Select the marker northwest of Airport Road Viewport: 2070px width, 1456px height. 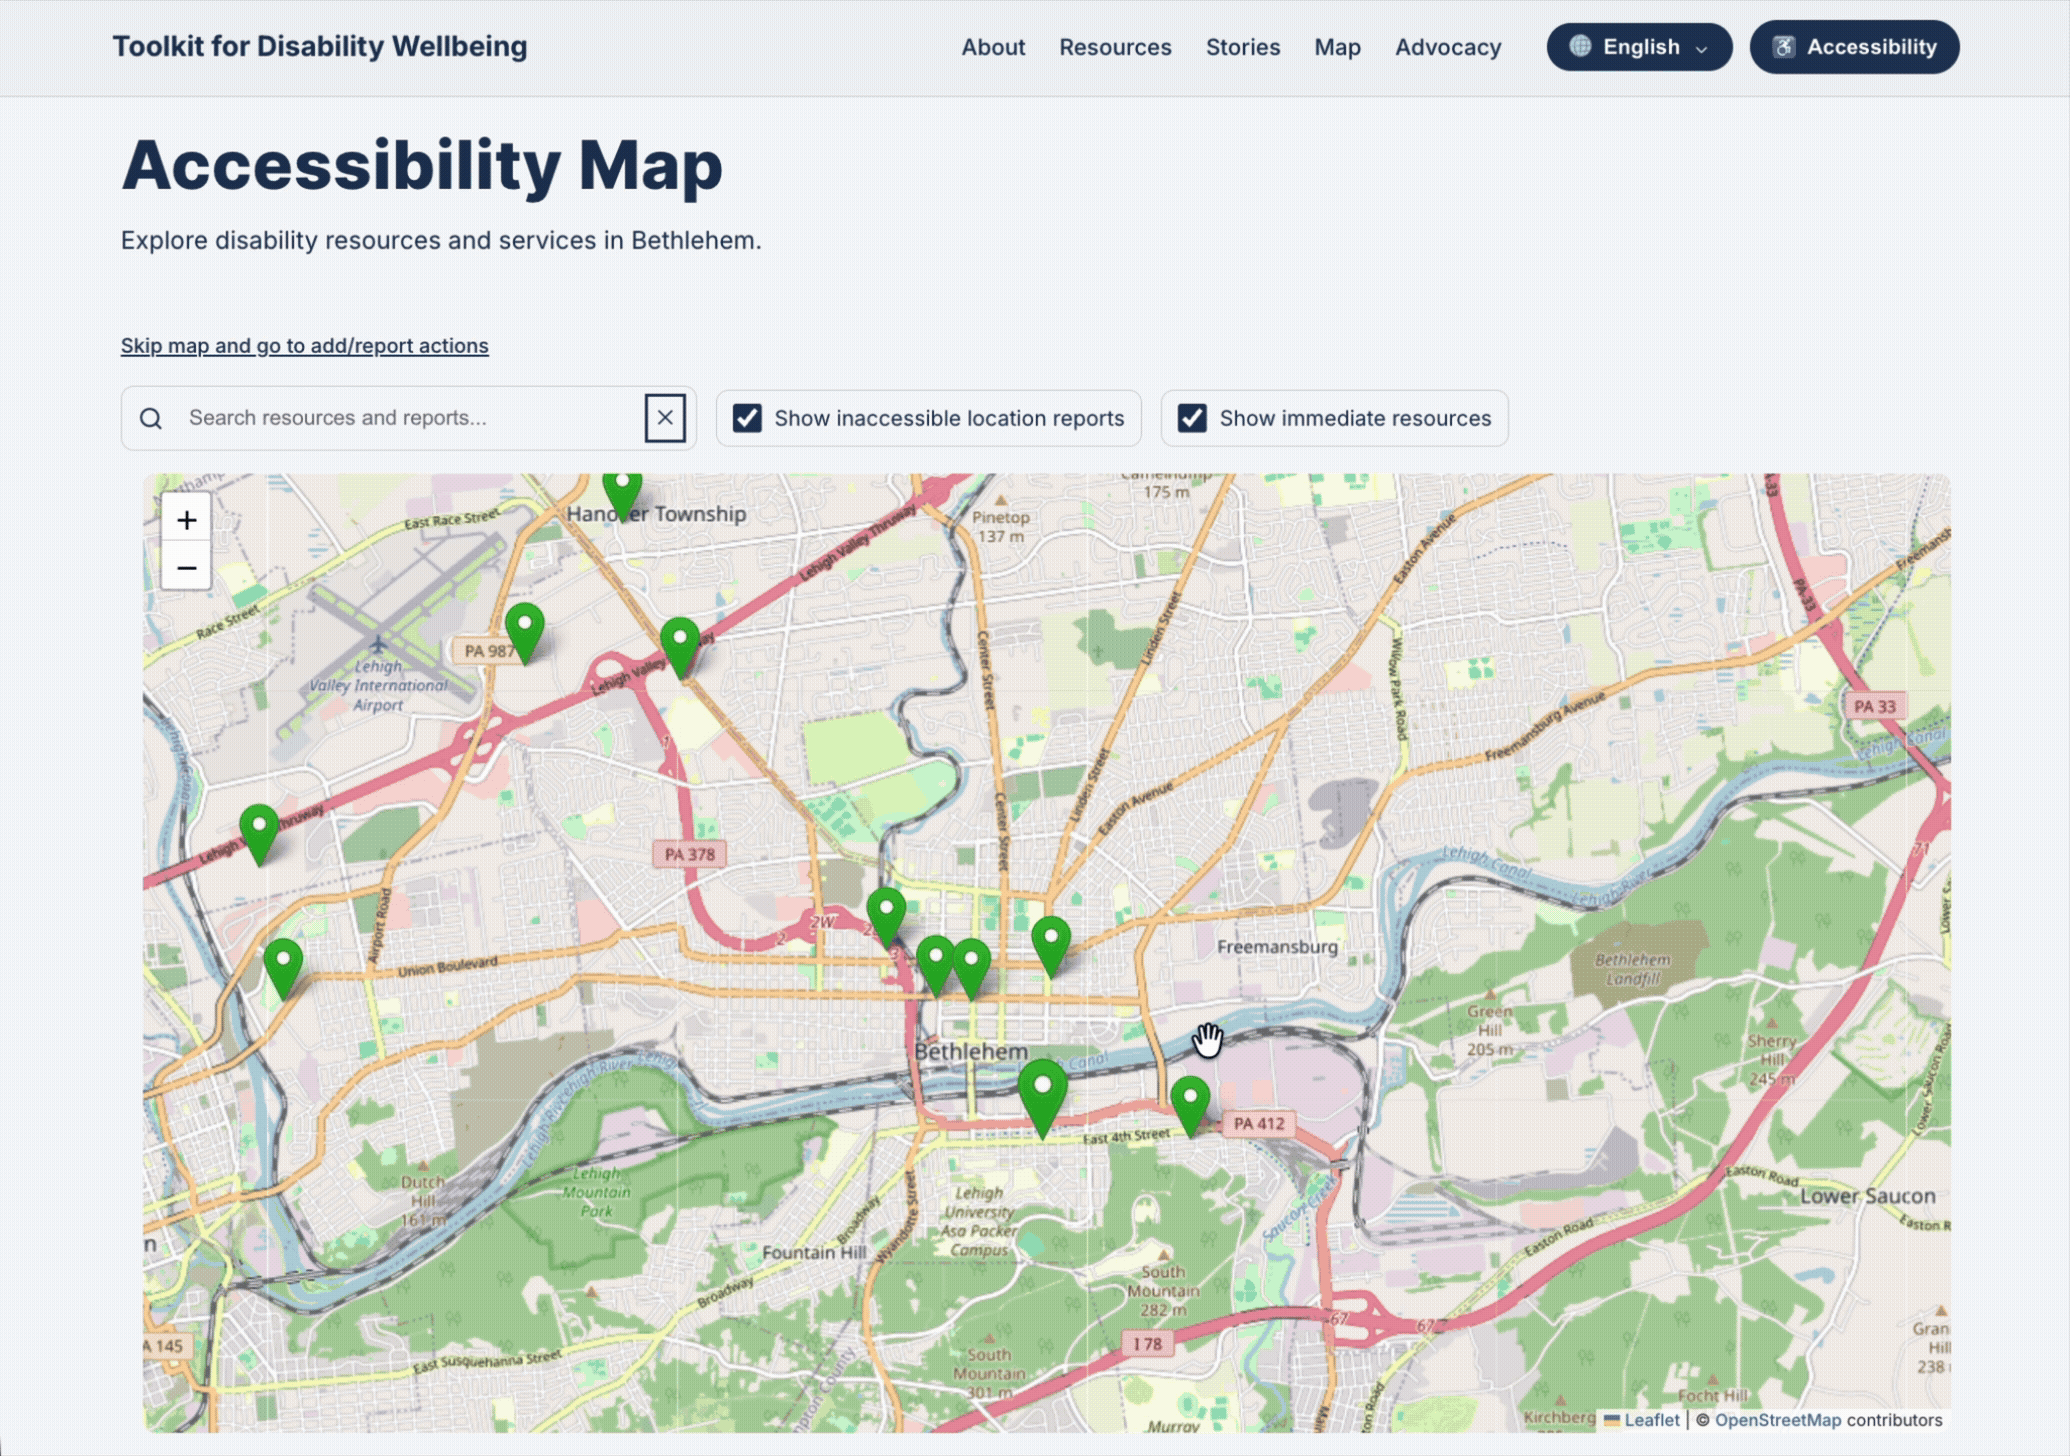pos(260,834)
